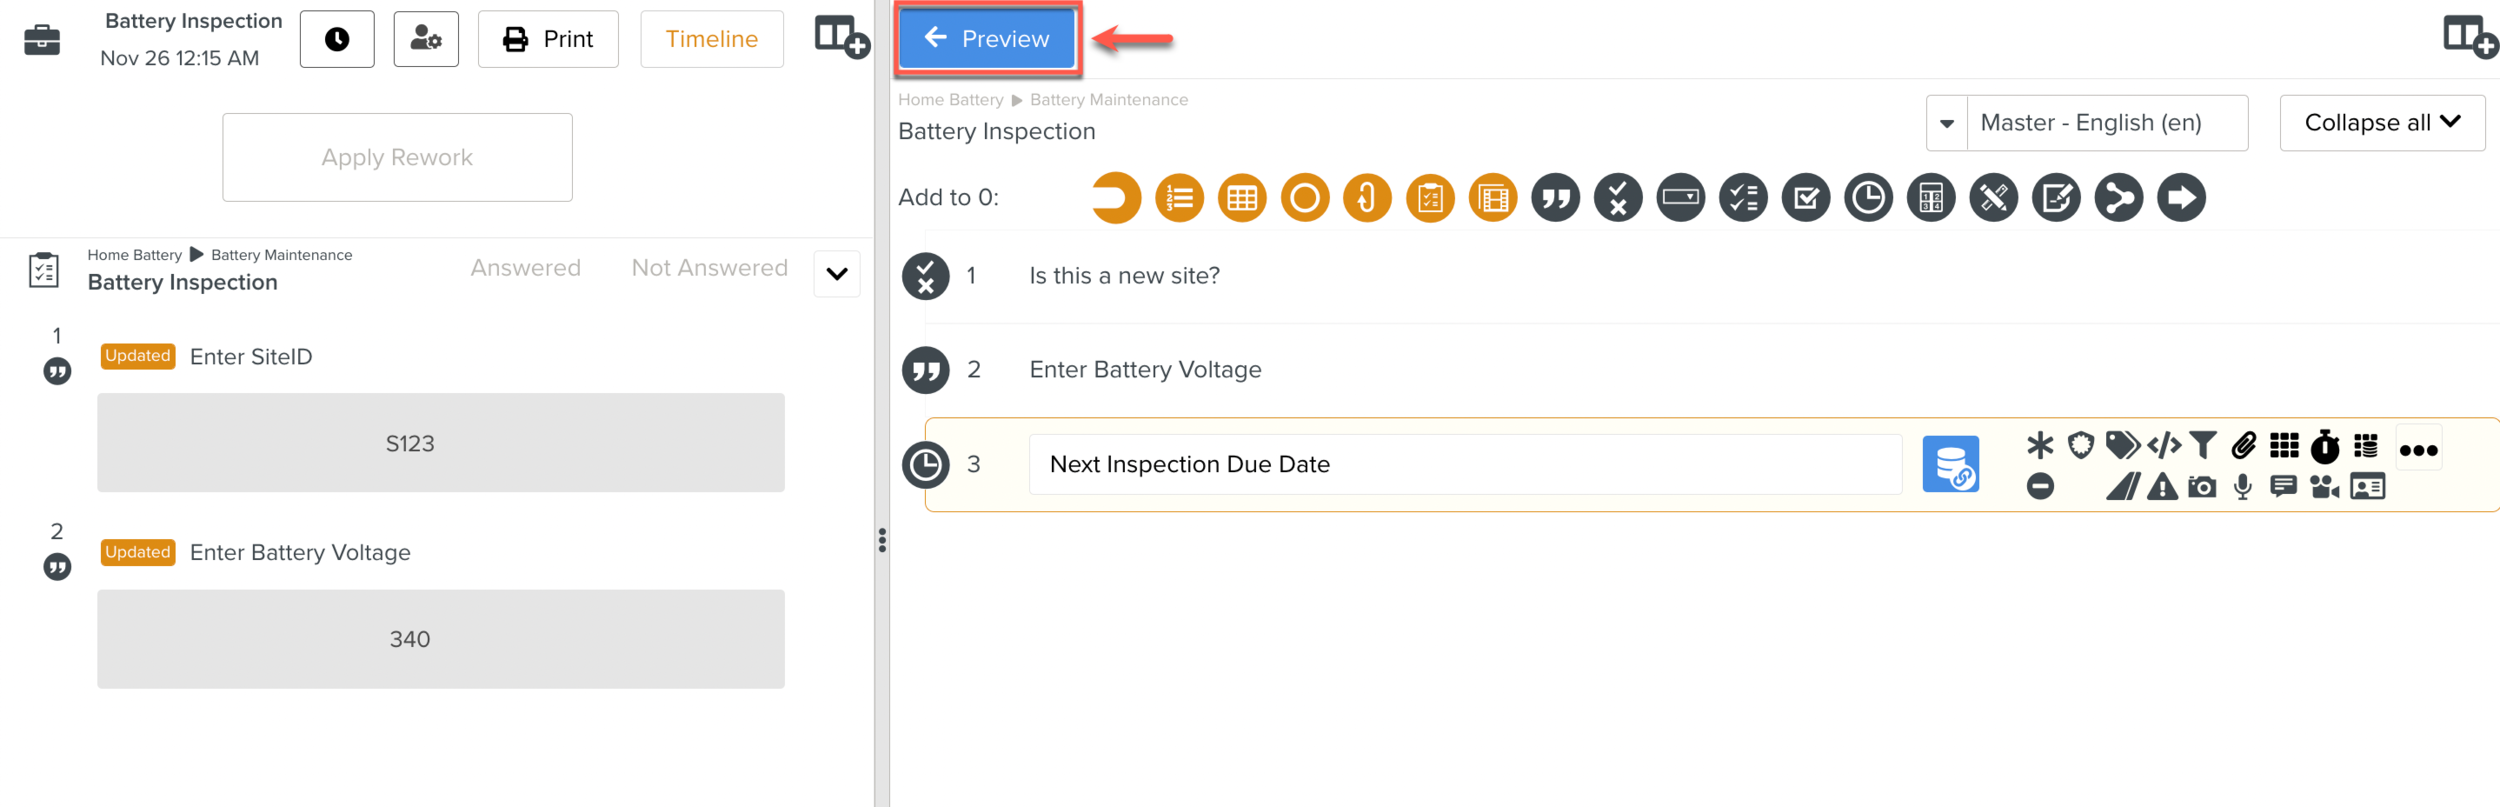Add a numbered list item from toolbar

(1179, 198)
